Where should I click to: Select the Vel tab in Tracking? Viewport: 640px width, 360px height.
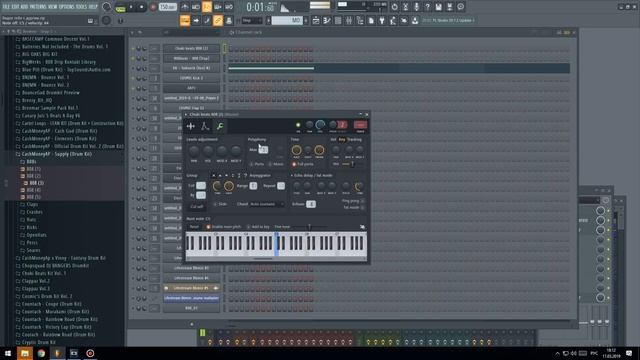(333, 140)
